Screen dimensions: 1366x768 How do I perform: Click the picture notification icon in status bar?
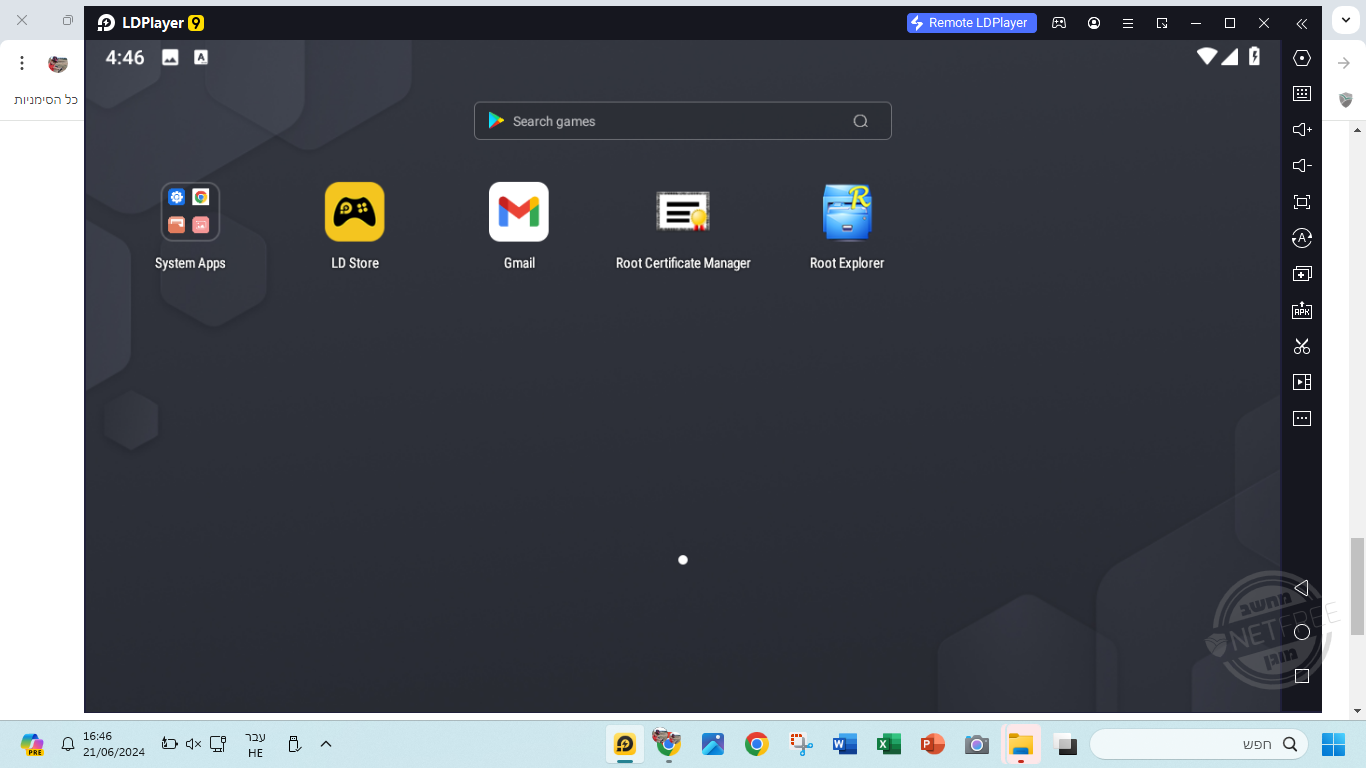[171, 58]
